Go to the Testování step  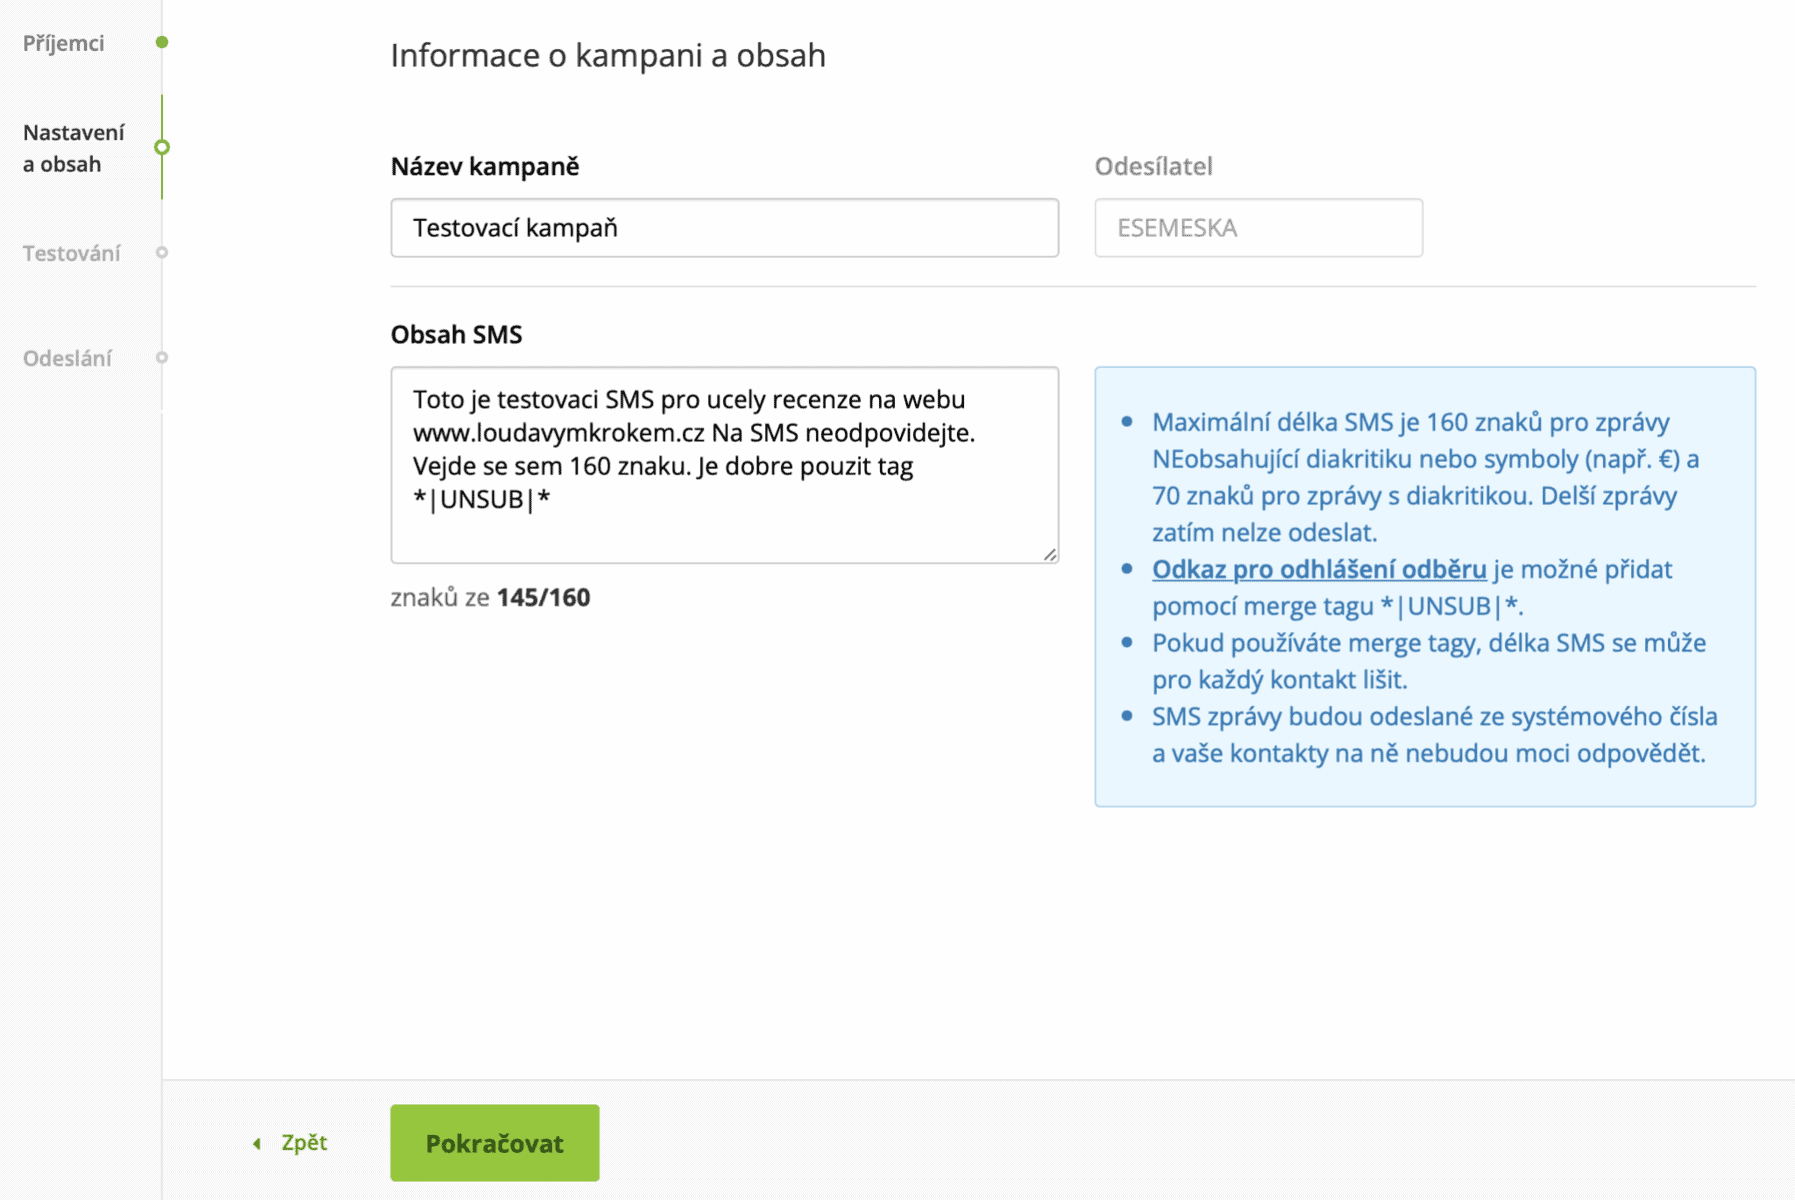[x=71, y=253]
